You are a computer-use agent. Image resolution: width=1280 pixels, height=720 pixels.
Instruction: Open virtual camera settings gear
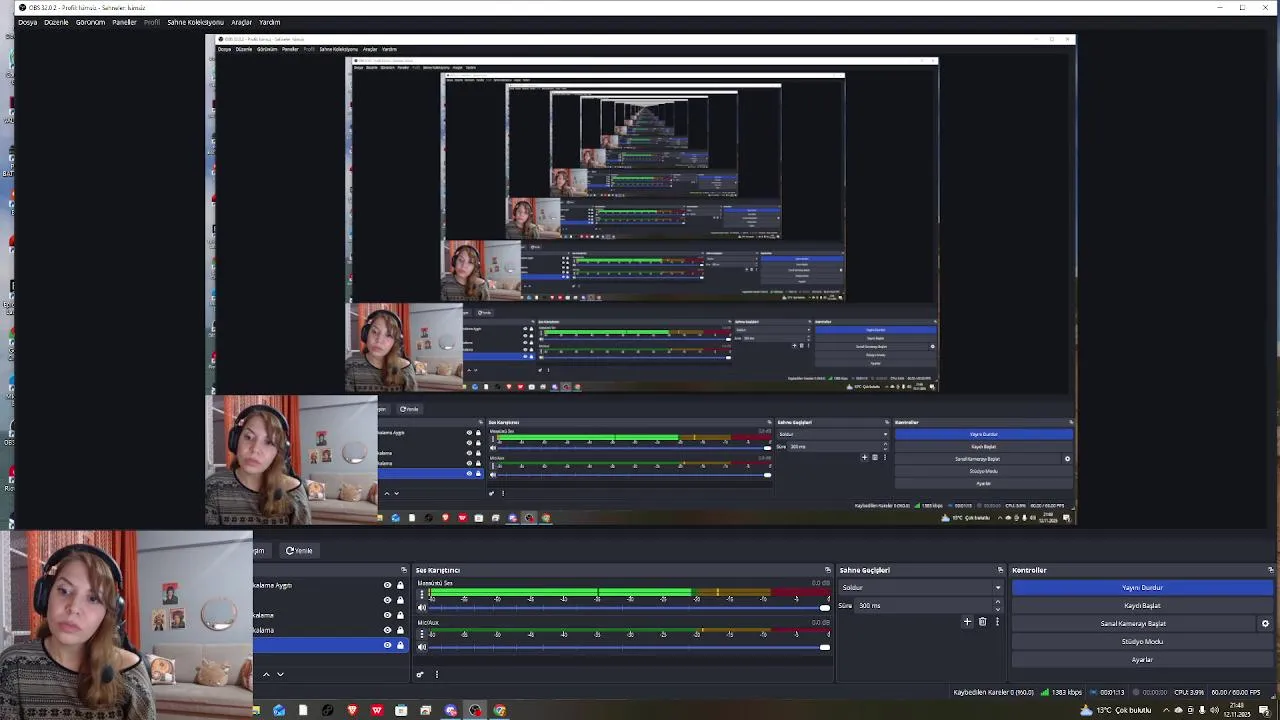point(1265,623)
